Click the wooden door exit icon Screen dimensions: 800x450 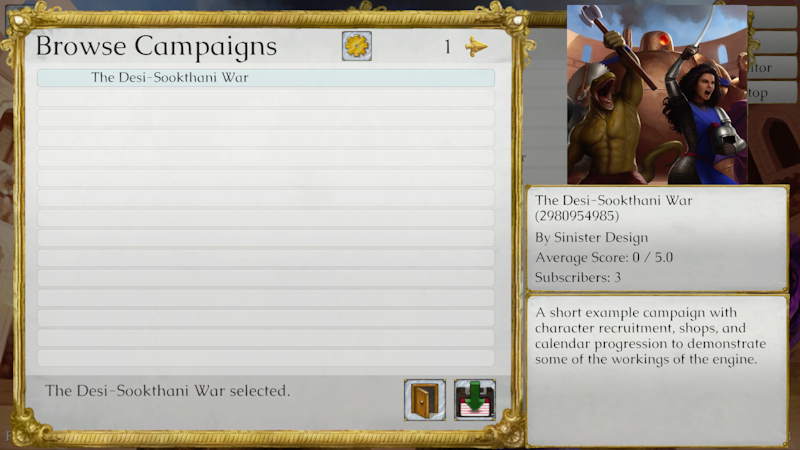(424, 400)
